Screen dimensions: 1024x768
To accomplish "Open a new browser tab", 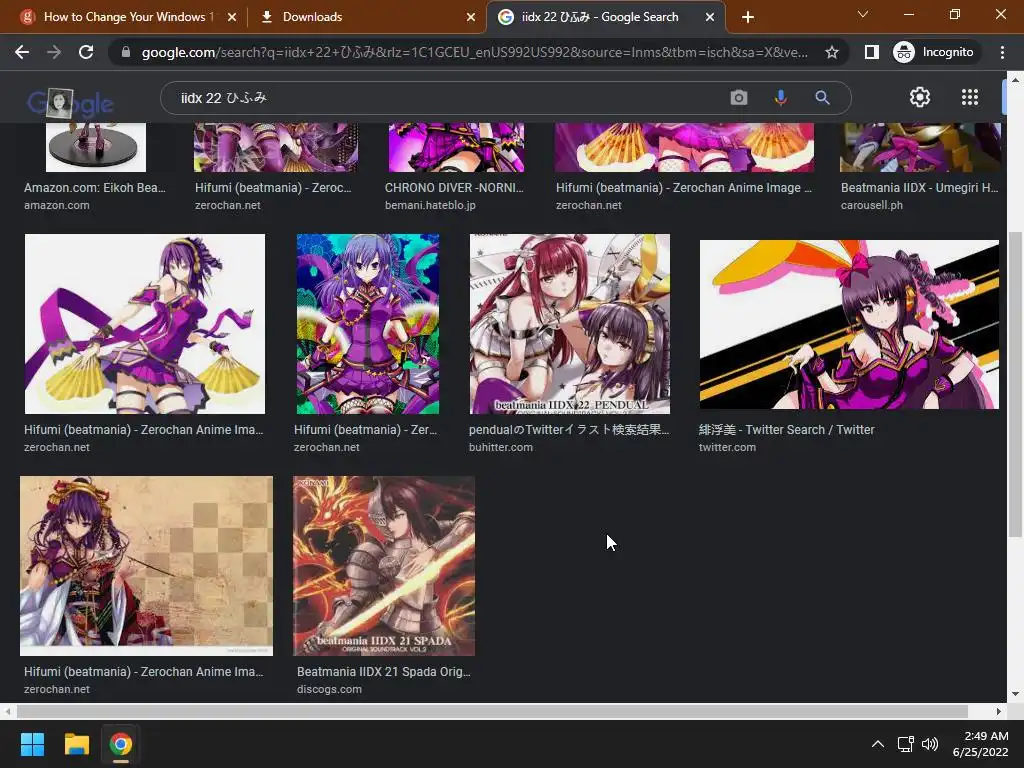I will click(748, 17).
